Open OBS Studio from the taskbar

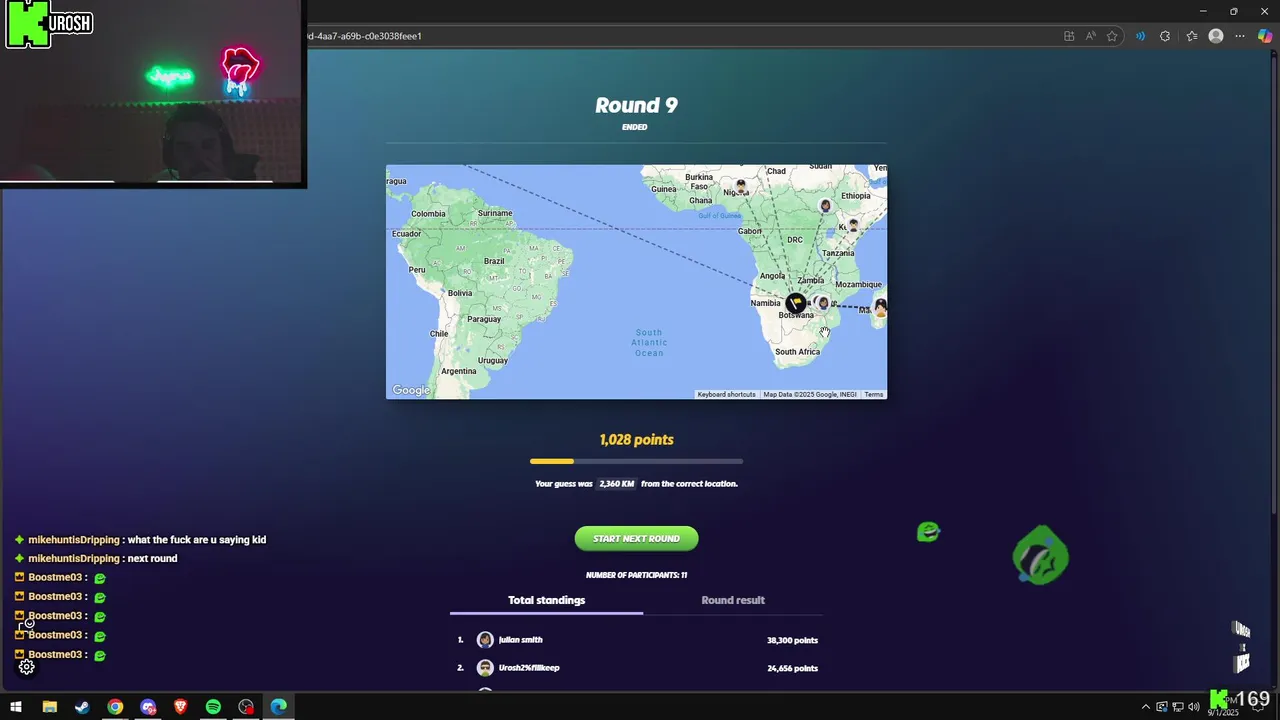pos(246,707)
